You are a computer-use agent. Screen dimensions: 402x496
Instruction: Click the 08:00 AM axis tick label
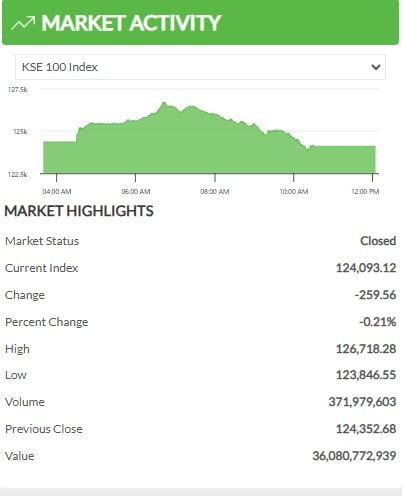[215, 192]
